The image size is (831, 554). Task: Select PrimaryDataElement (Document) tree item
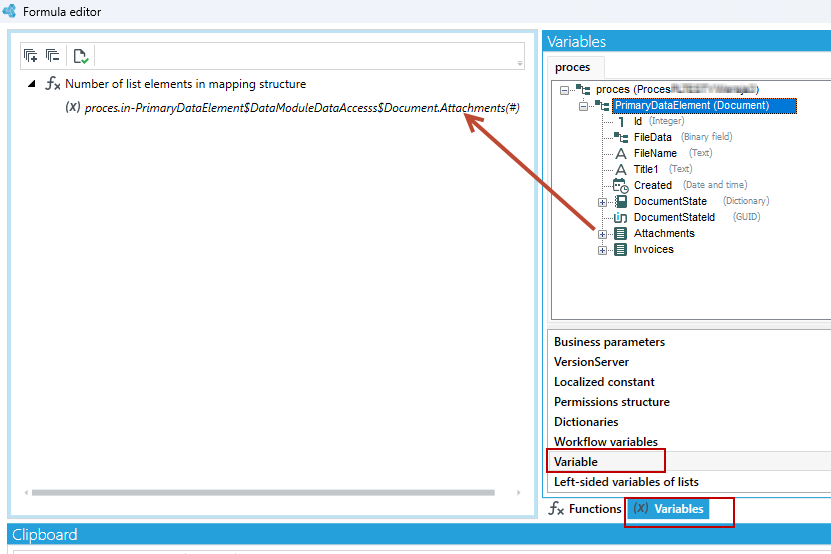[704, 105]
